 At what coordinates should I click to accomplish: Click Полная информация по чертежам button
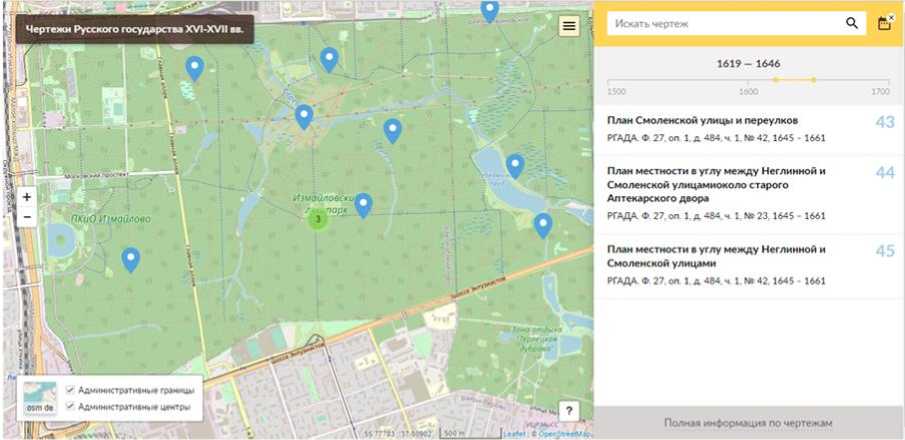[748, 422]
